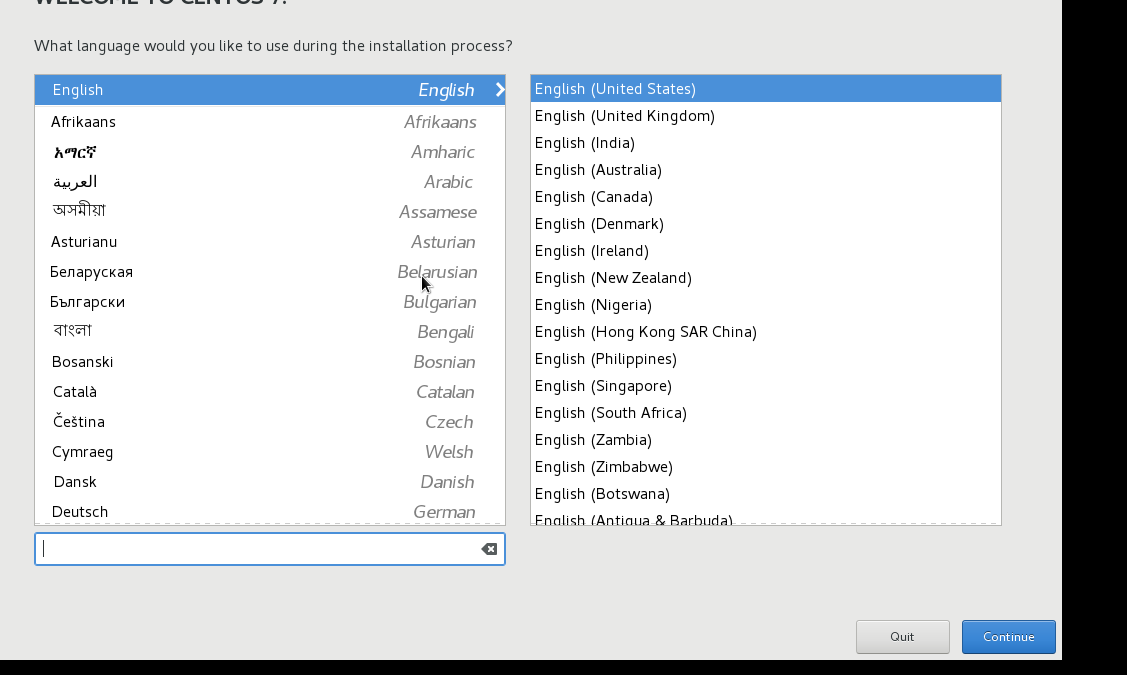
Task: Pick English (Australia) locale
Action: tap(765, 170)
